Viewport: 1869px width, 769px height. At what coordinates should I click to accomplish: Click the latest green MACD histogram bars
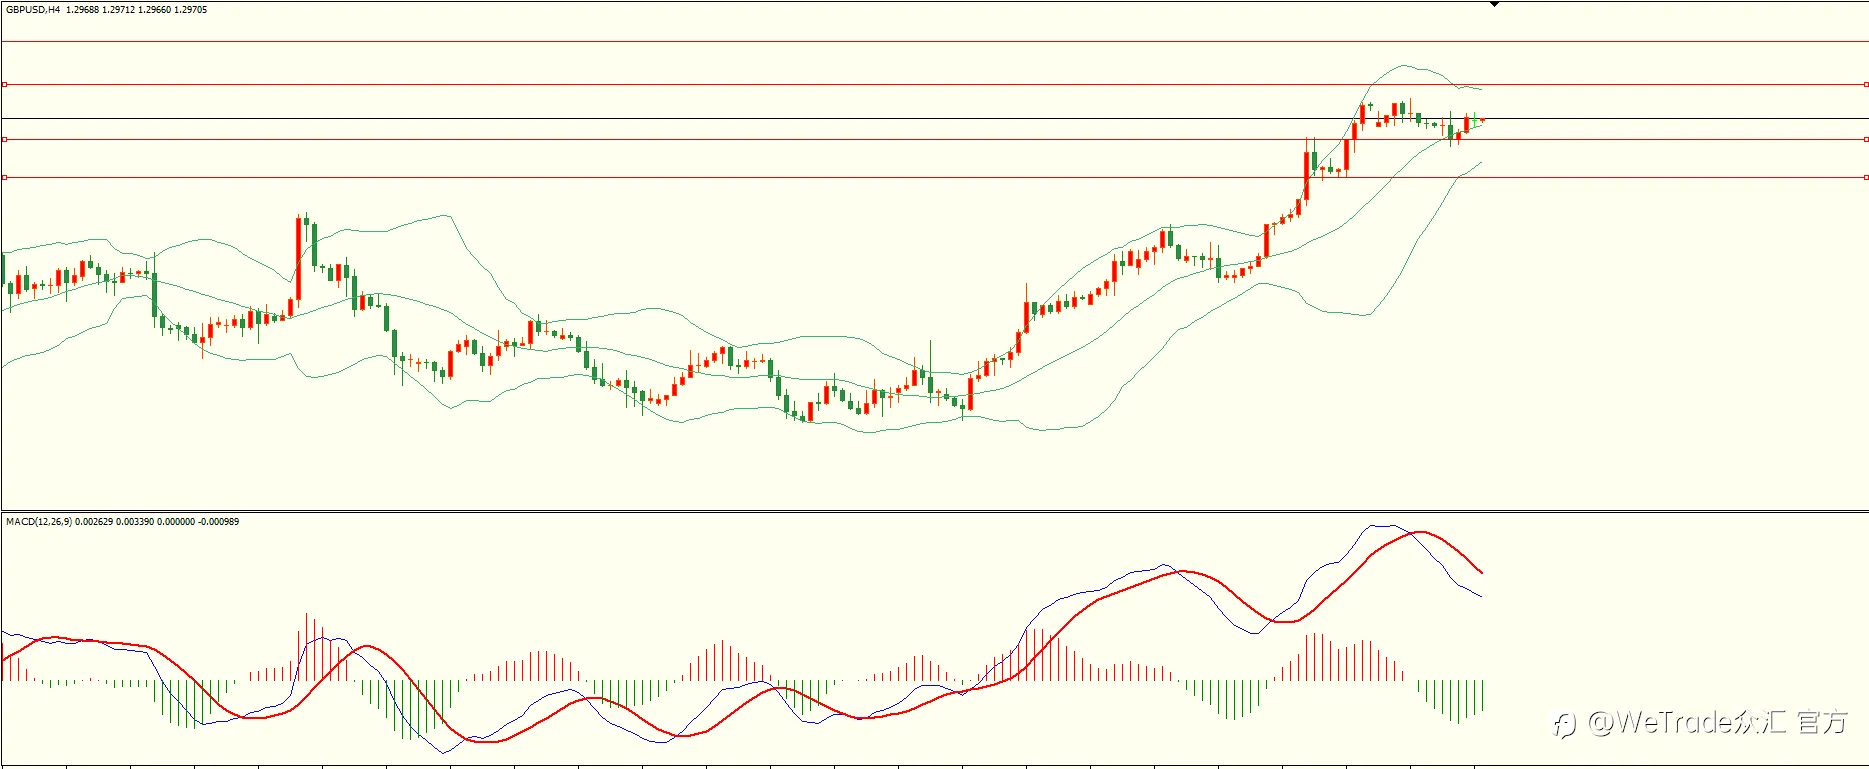(1451, 700)
